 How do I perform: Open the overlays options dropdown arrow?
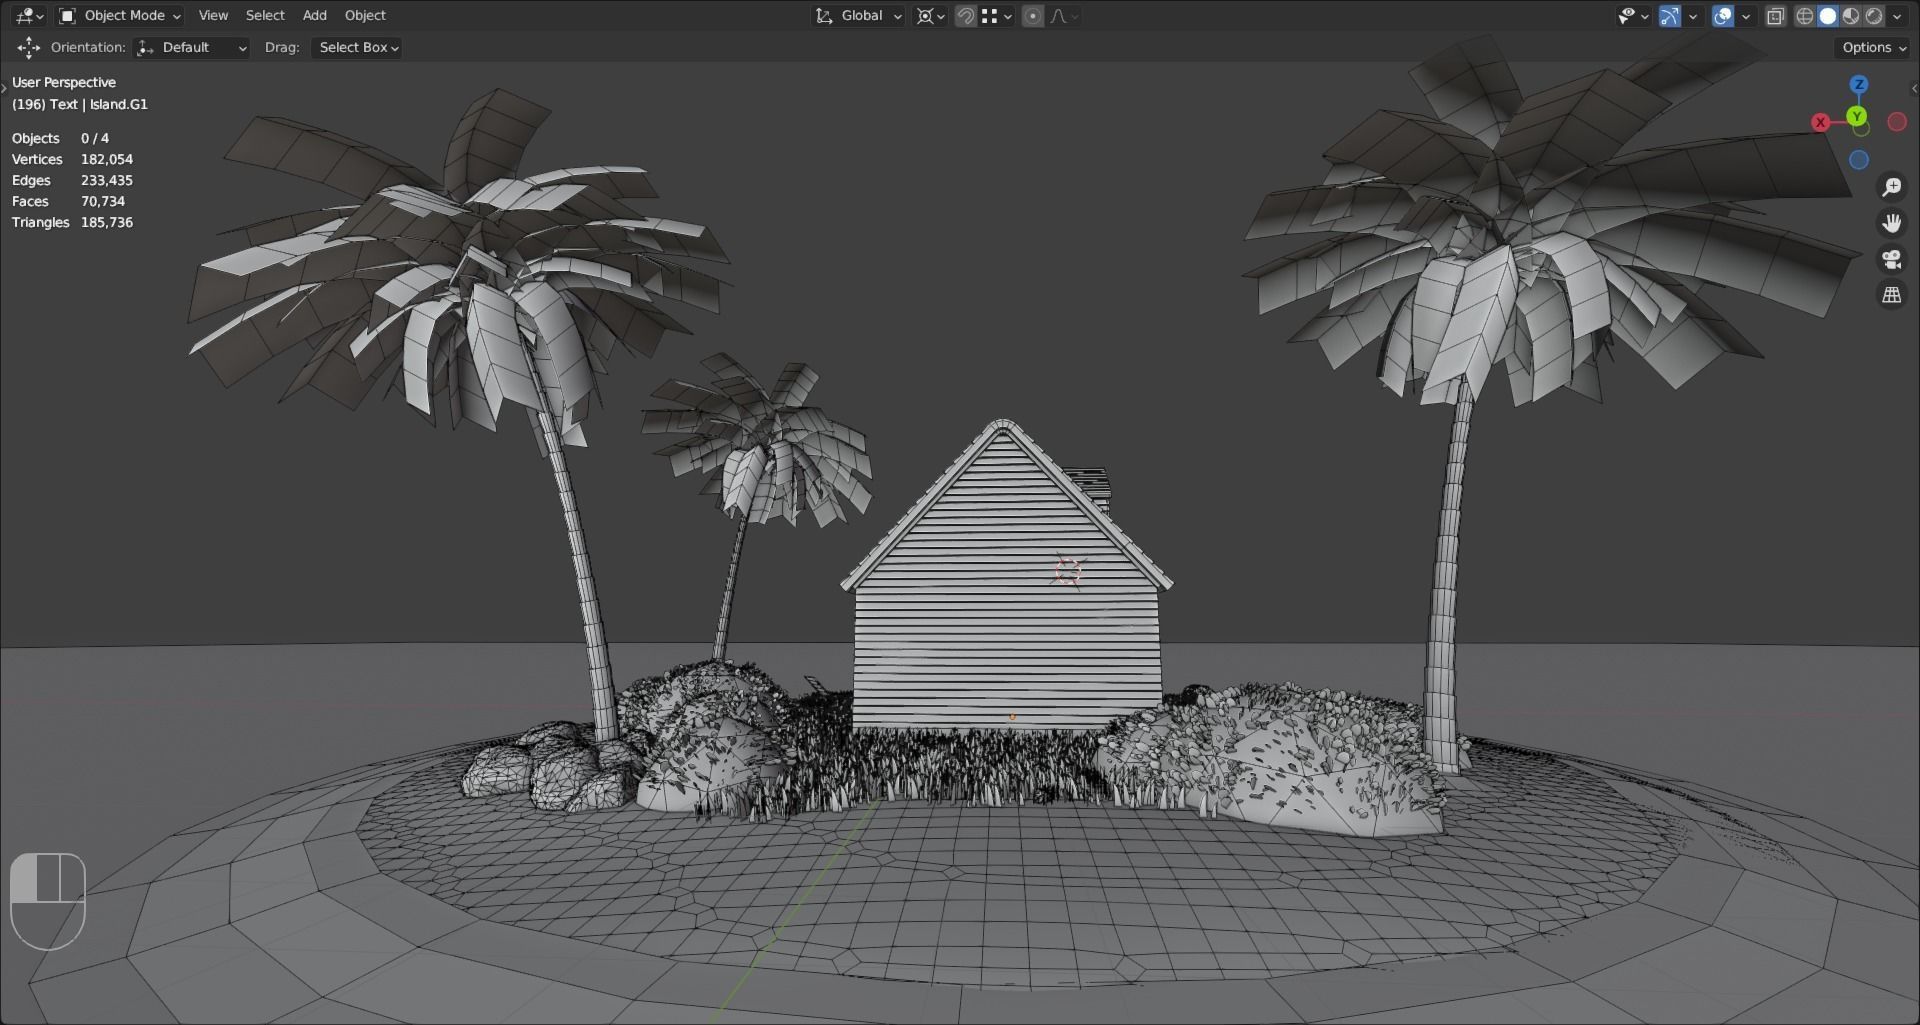point(1746,15)
